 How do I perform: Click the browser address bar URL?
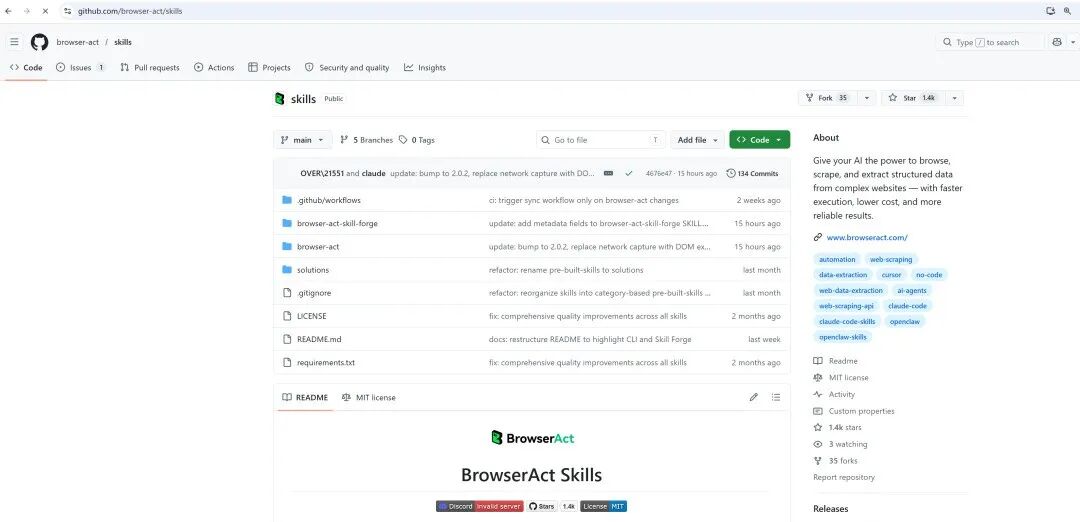pos(129,11)
